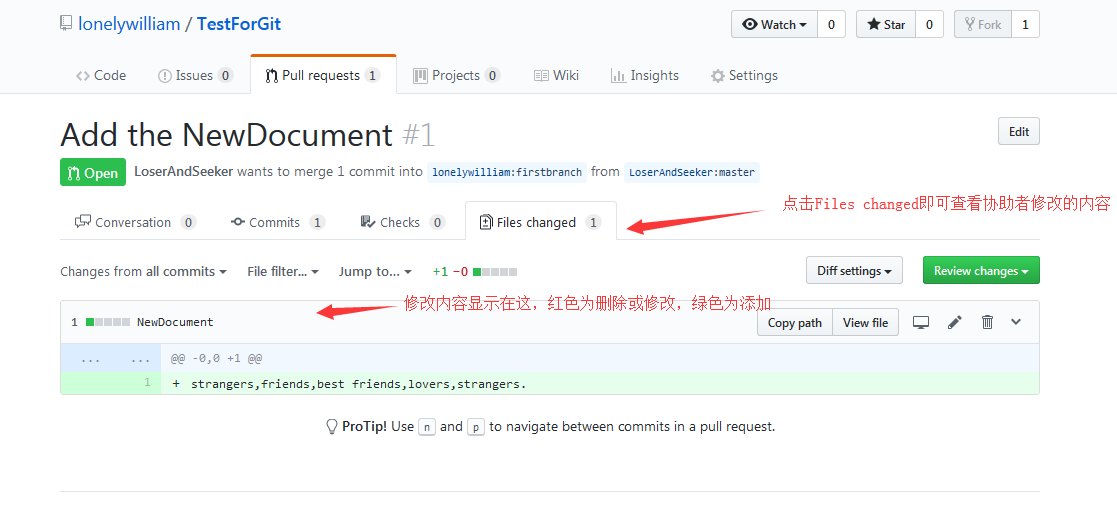This screenshot has height=521, width=1117.
Task: Click the fork count 1
Action: [x=1025, y=24]
